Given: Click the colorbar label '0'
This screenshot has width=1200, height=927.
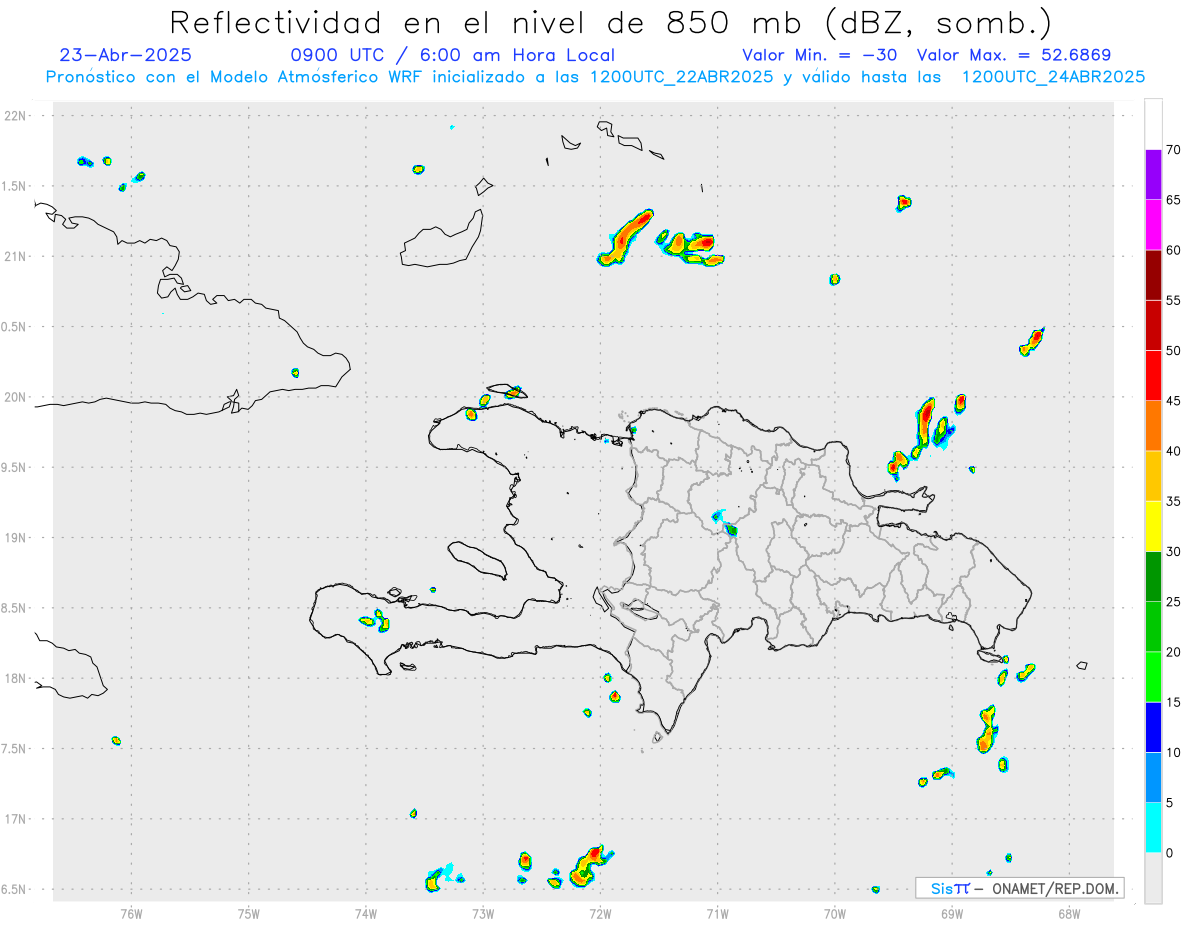Looking at the screenshot, I should pos(1170,853).
